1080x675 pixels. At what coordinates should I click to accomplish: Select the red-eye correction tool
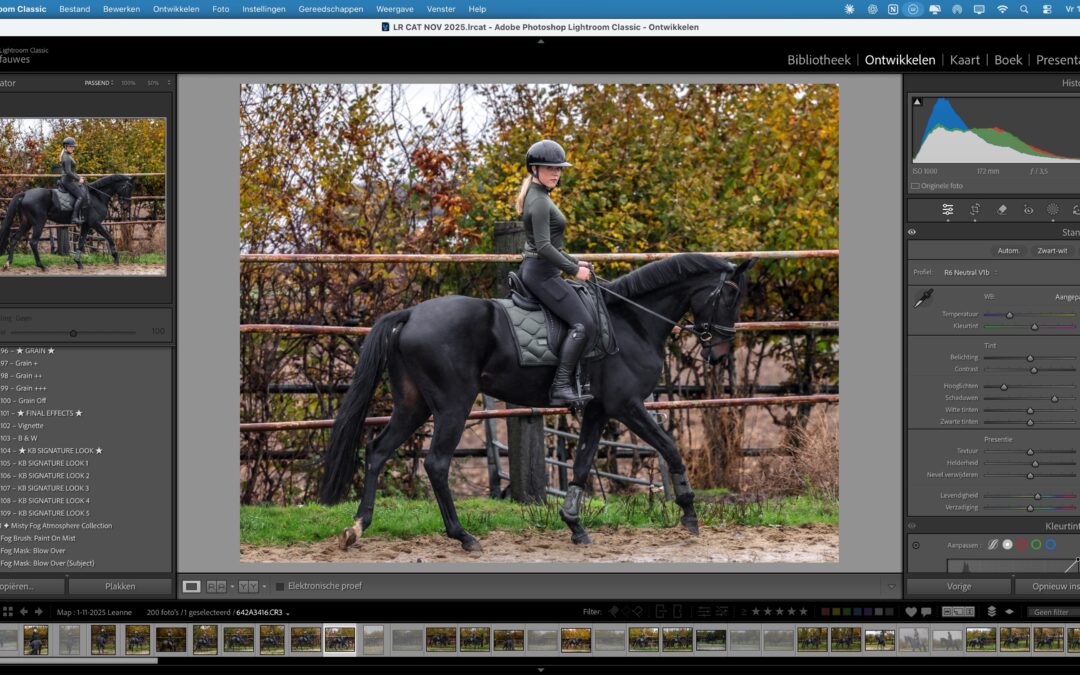coord(1028,209)
